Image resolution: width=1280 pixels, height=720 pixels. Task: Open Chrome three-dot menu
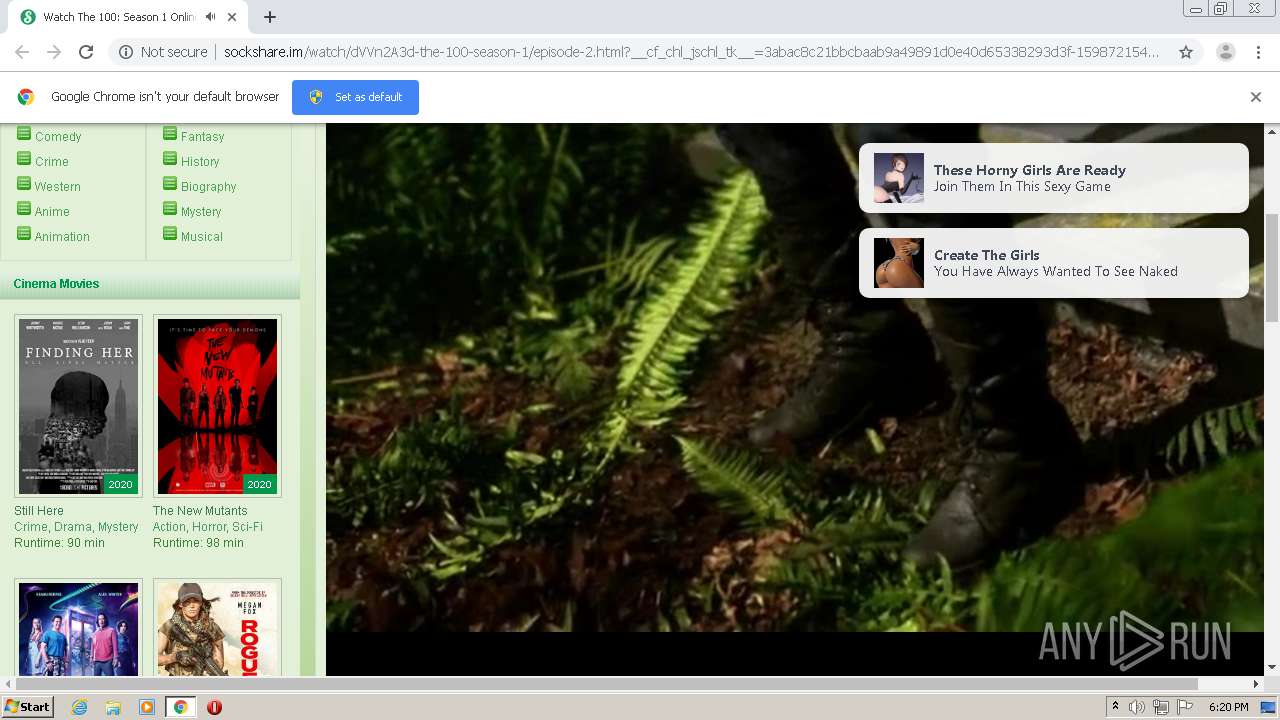[1258, 52]
